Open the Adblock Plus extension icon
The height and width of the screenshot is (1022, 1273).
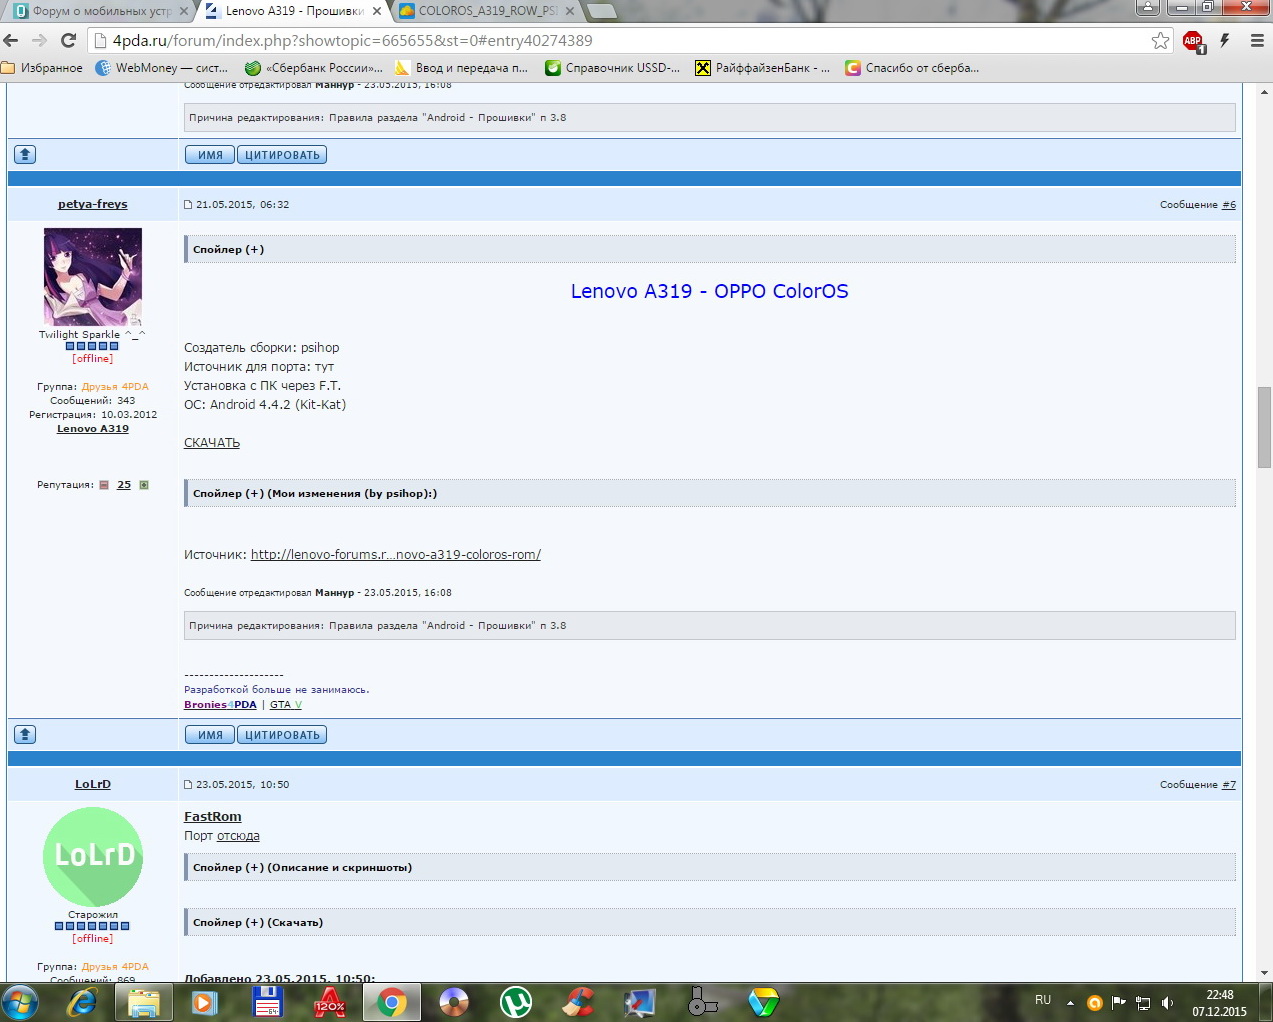point(1193,41)
